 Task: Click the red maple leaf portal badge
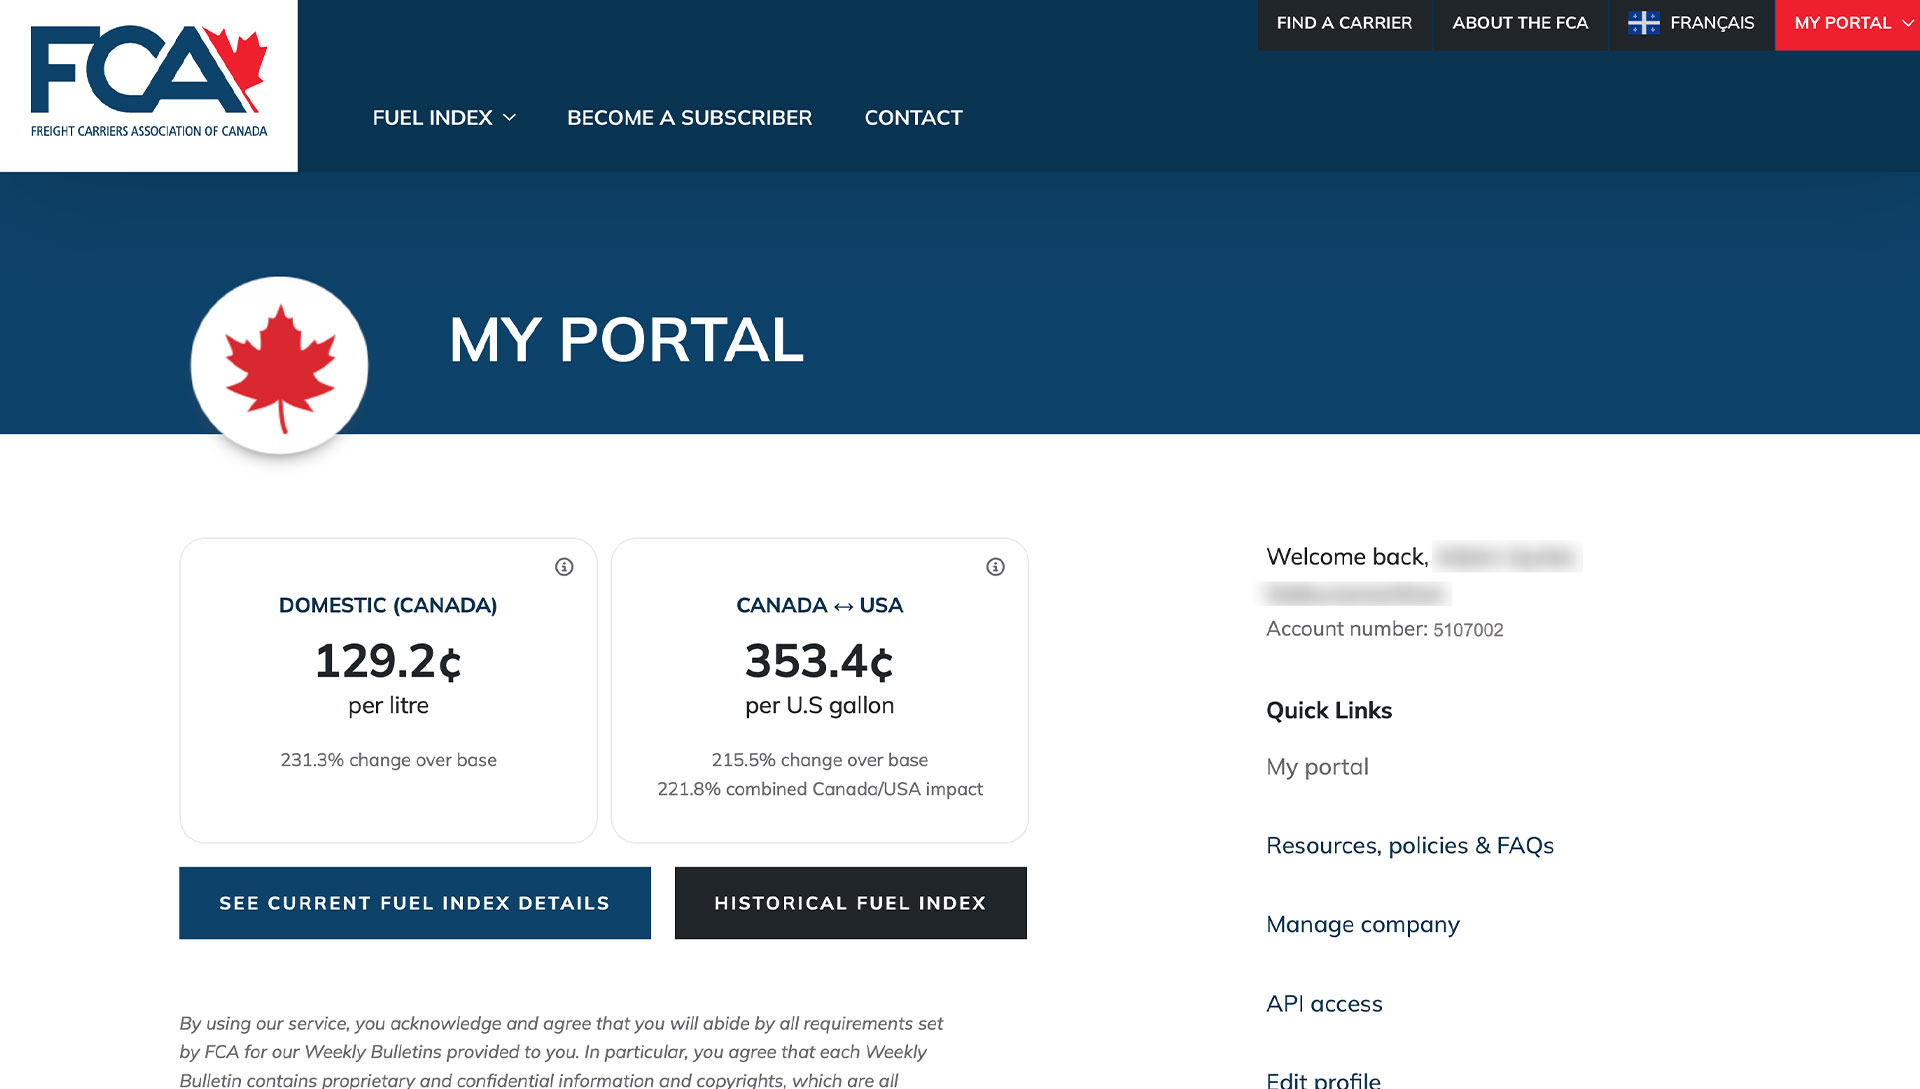point(280,365)
